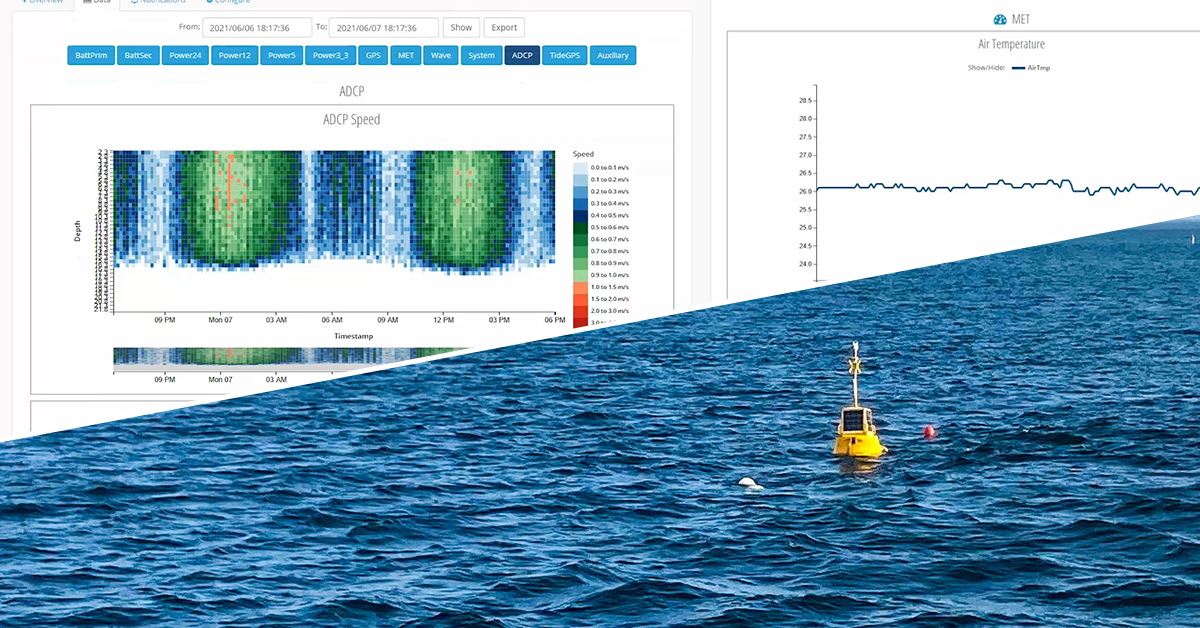The image size is (1200, 628).
Task: Switch the System sensor display on
Action: (481, 55)
